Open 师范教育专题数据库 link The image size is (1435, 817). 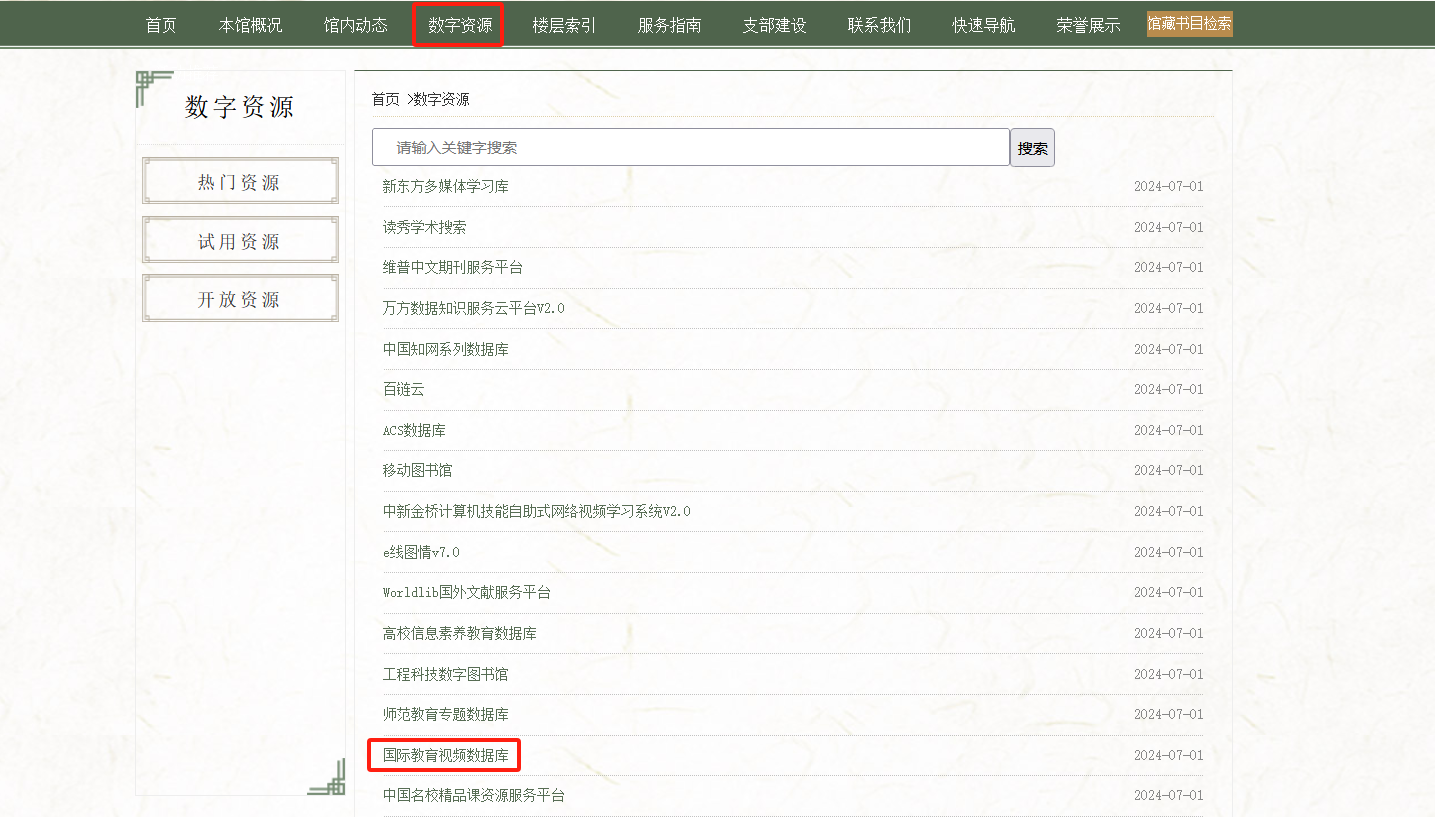pyautogui.click(x=446, y=714)
